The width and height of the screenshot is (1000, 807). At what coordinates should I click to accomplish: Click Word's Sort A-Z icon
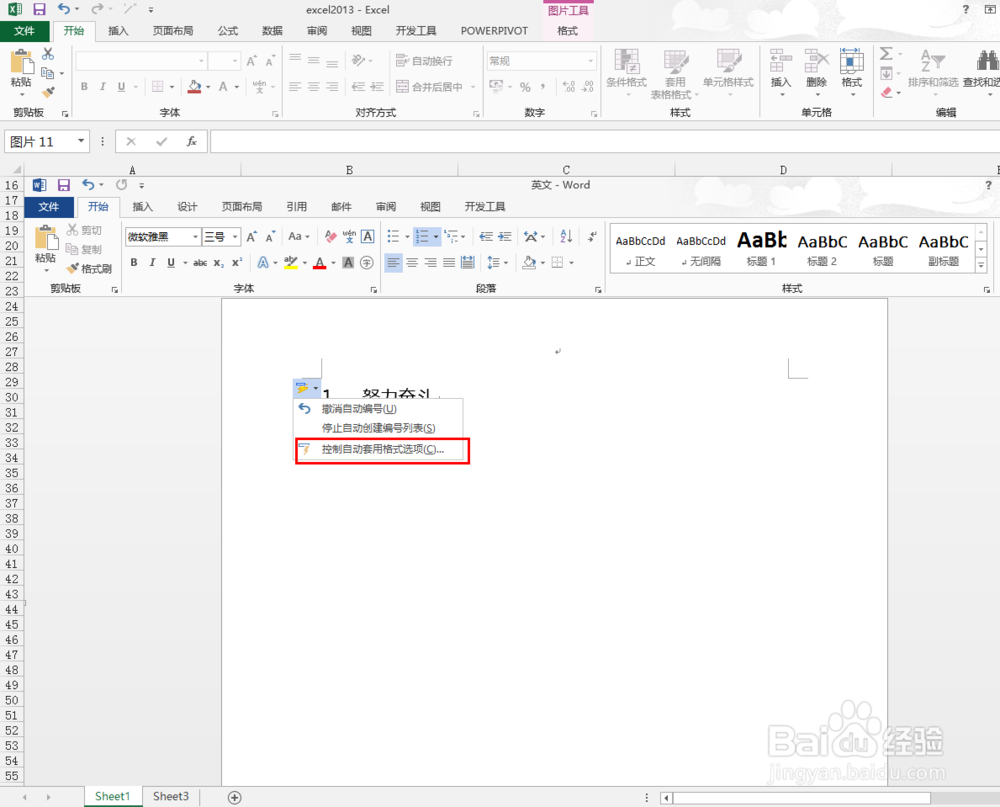pos(566,237)
